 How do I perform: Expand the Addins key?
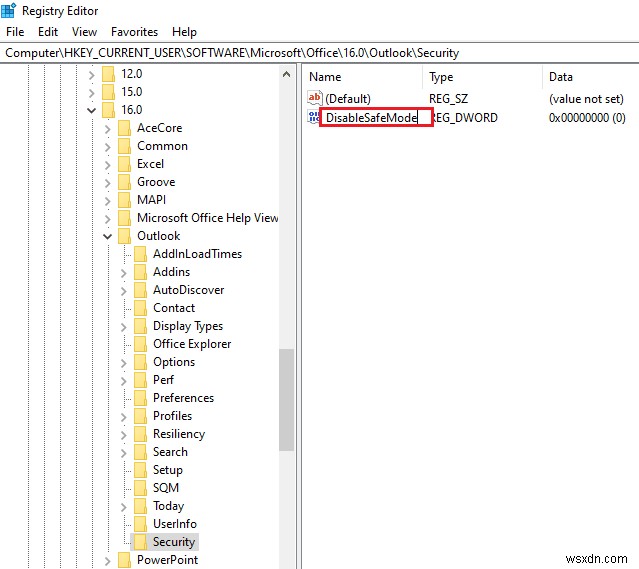coord(123,273)
